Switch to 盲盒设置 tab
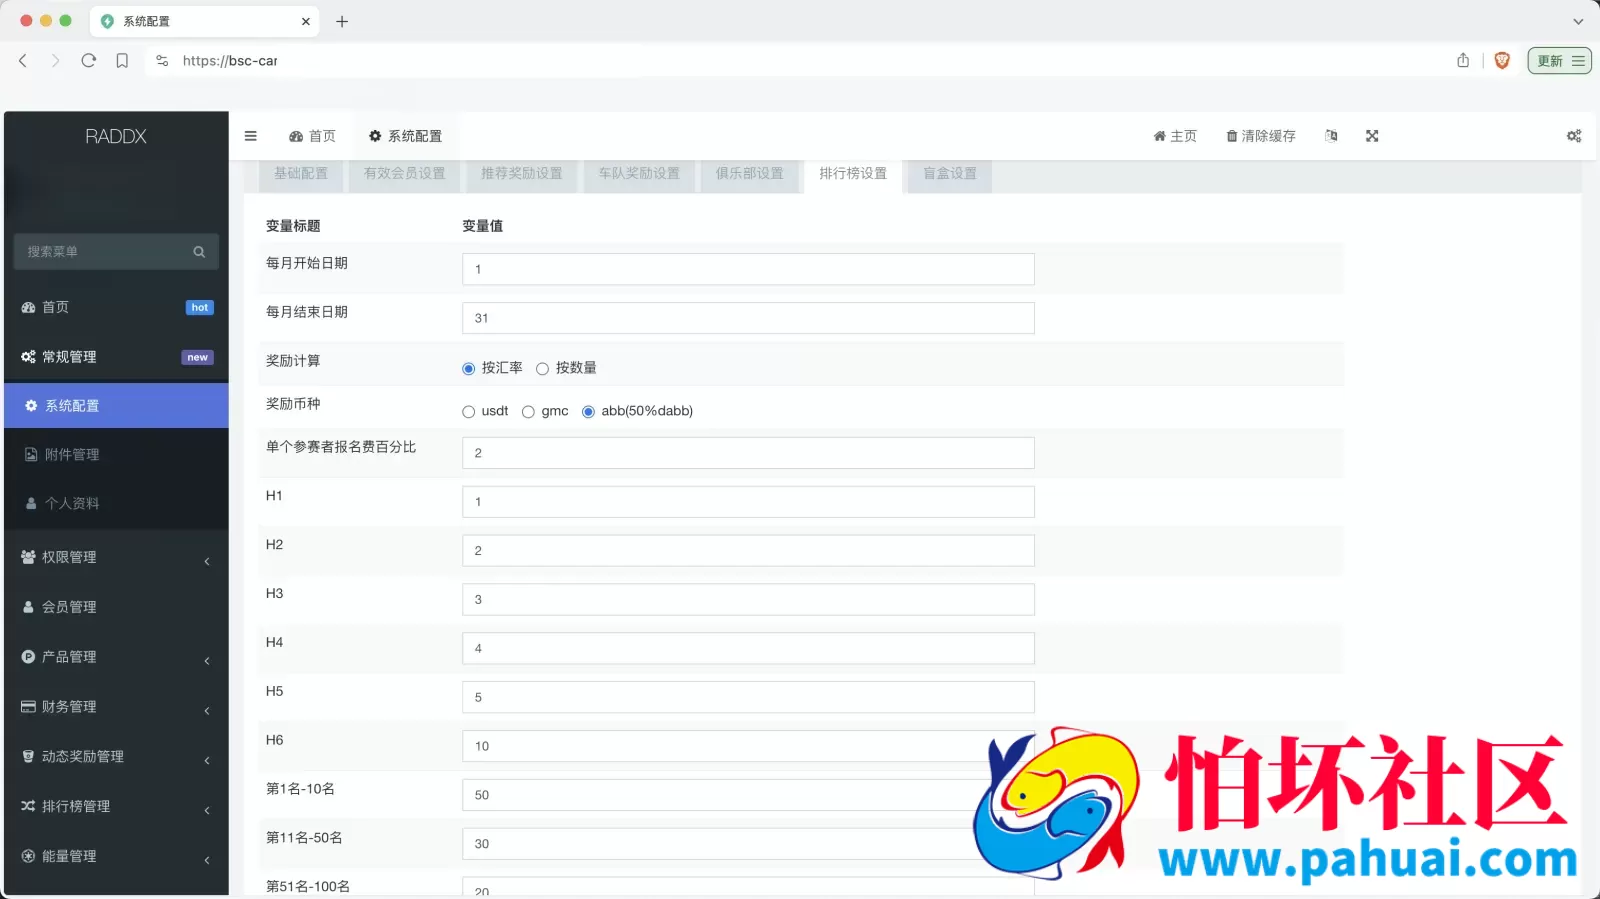 tap(950, 174)
